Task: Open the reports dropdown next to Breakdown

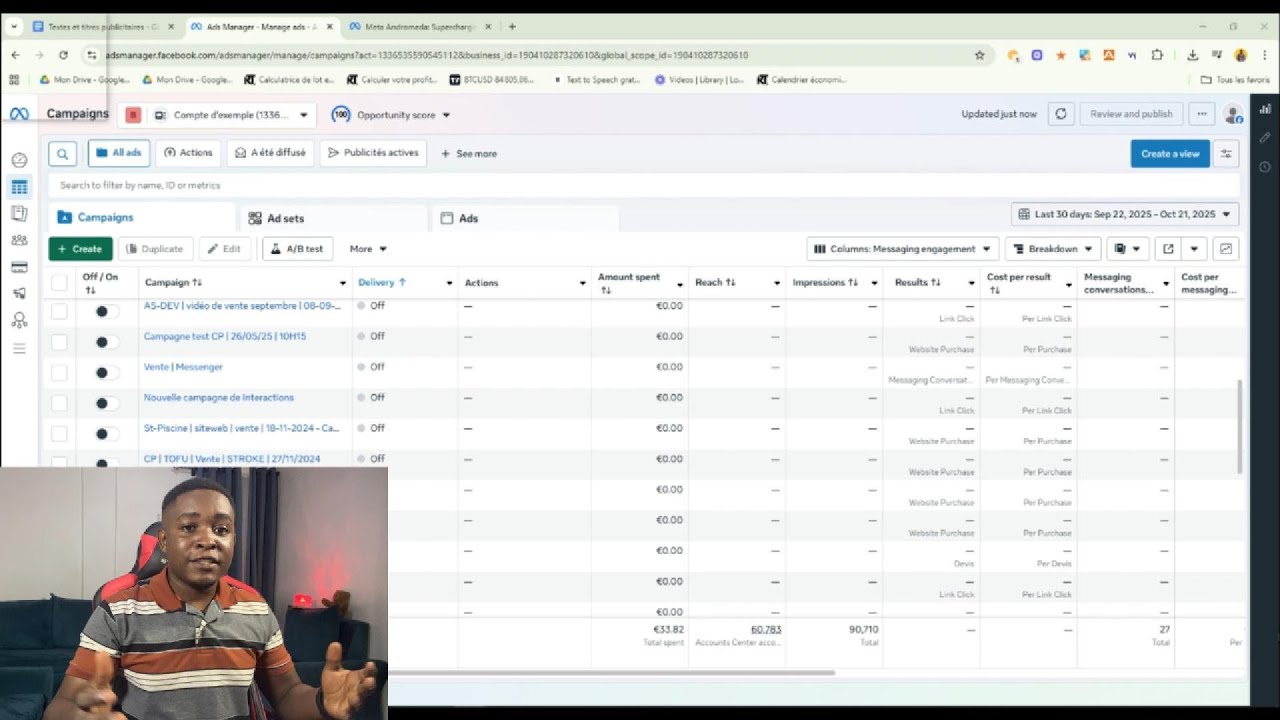Action: (x=1127, y=249)
